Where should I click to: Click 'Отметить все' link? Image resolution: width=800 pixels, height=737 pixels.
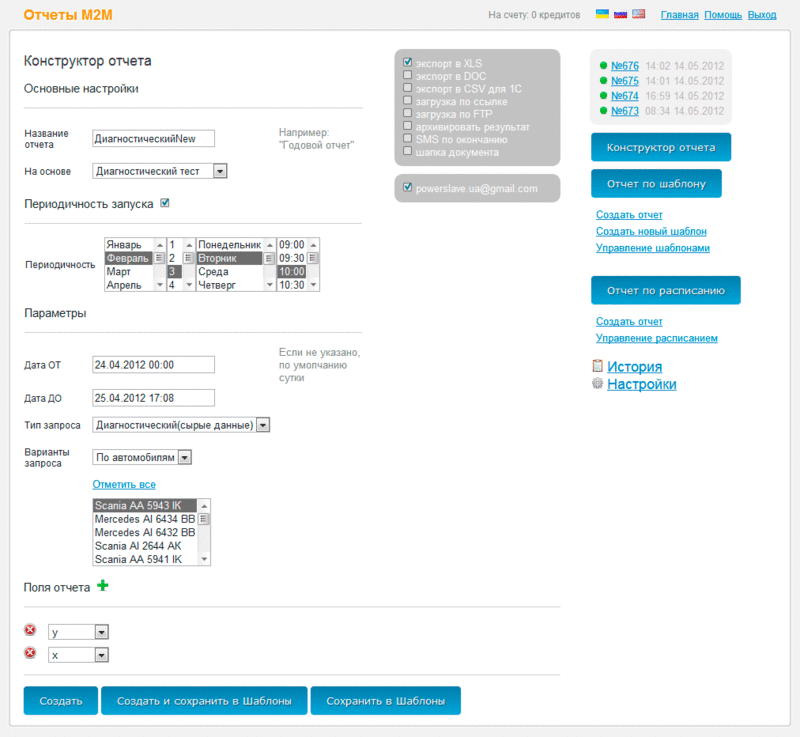(124, 485)
